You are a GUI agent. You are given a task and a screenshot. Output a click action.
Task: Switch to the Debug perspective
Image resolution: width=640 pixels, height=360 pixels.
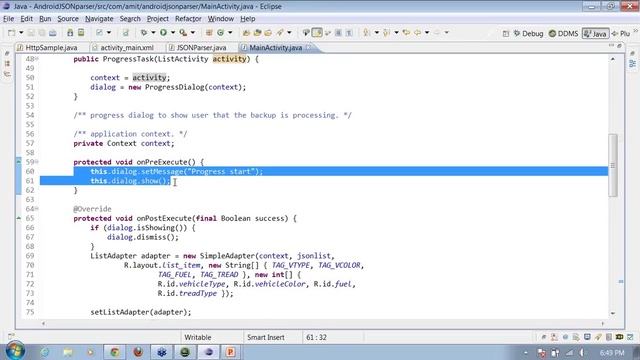click(529, 33)
